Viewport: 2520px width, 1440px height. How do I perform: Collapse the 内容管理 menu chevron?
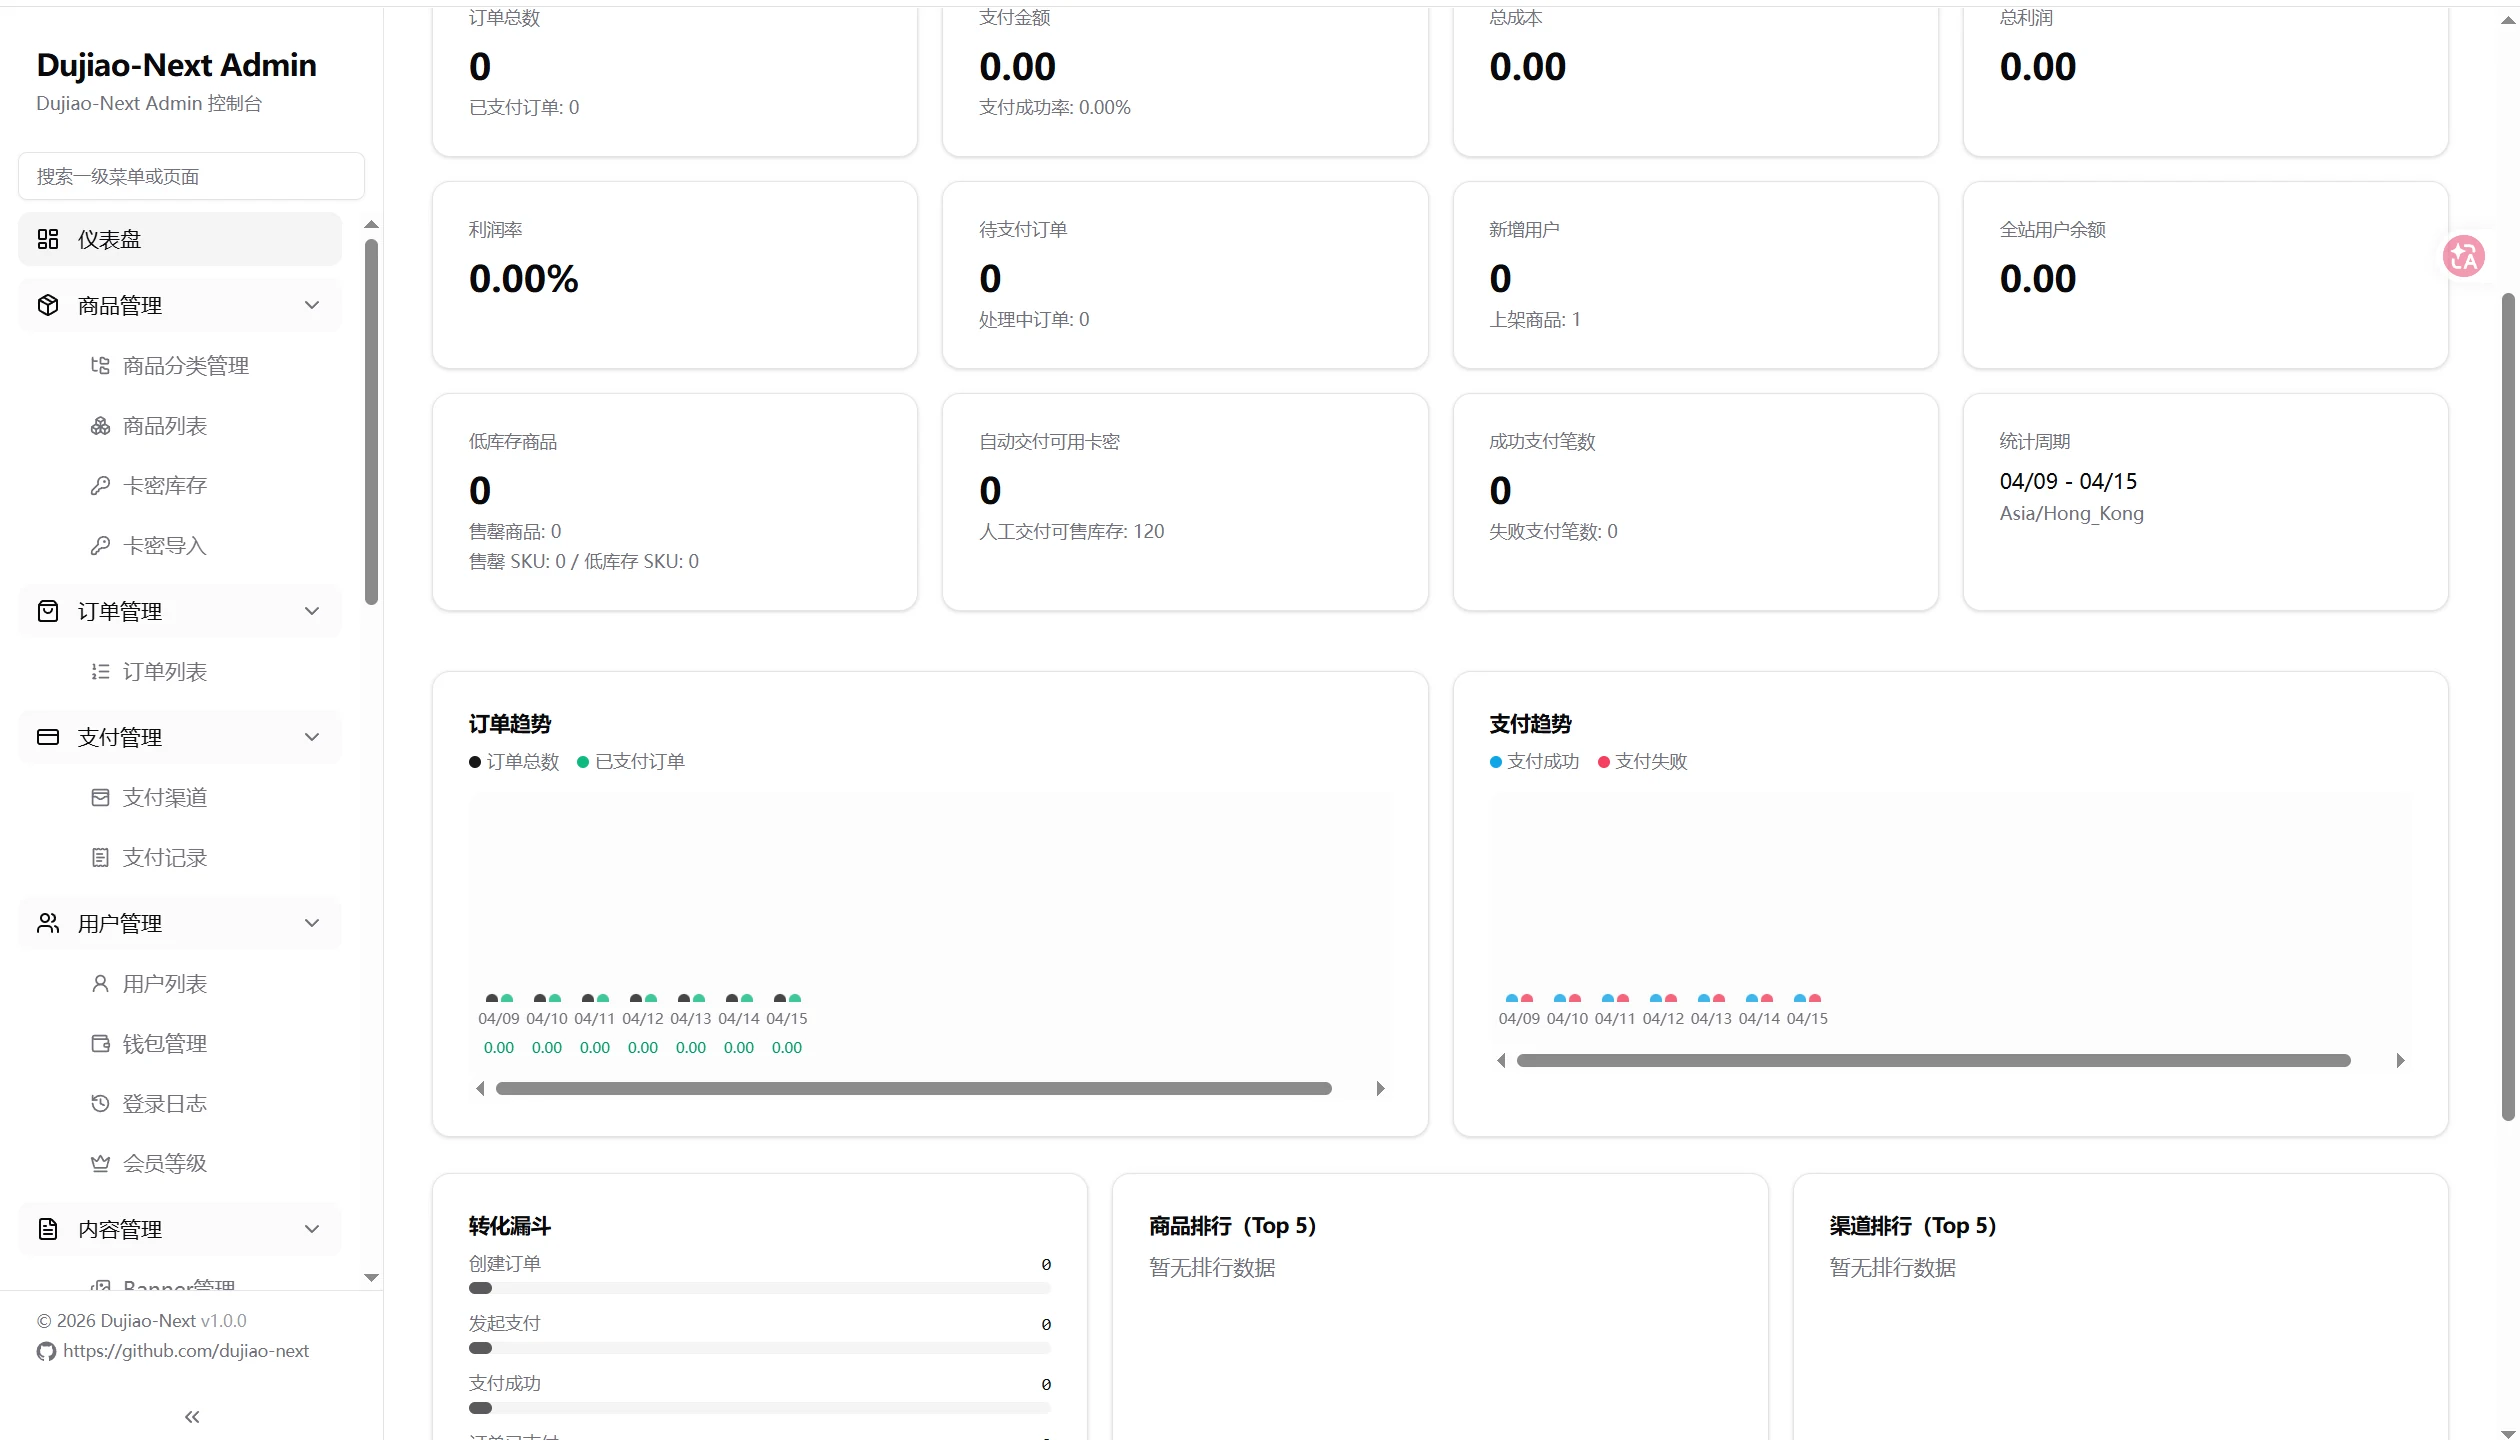312,1229
